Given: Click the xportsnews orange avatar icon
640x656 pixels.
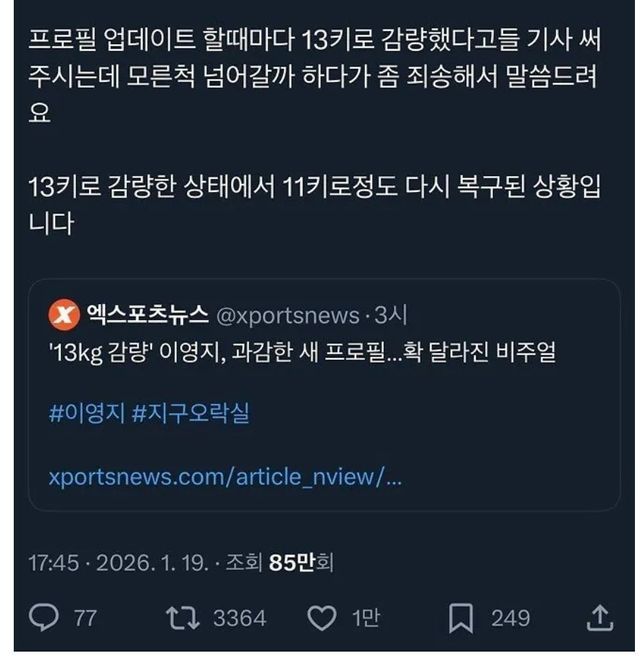Looking at the screenshot, I should (x=64, y=315).
